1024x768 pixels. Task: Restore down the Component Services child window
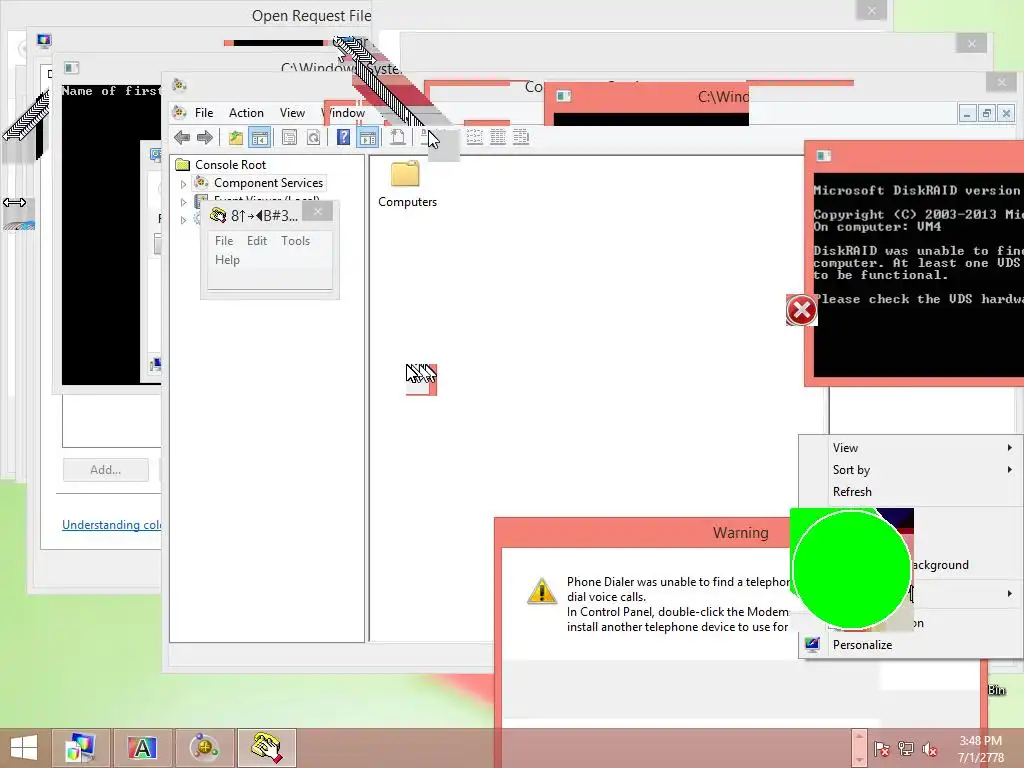(x=987, y=113)
